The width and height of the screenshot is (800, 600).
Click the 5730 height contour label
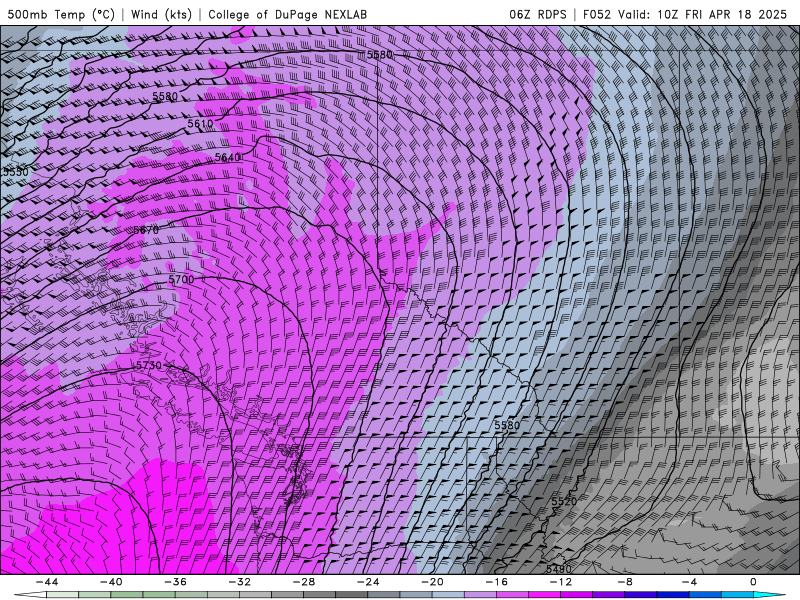149,365
